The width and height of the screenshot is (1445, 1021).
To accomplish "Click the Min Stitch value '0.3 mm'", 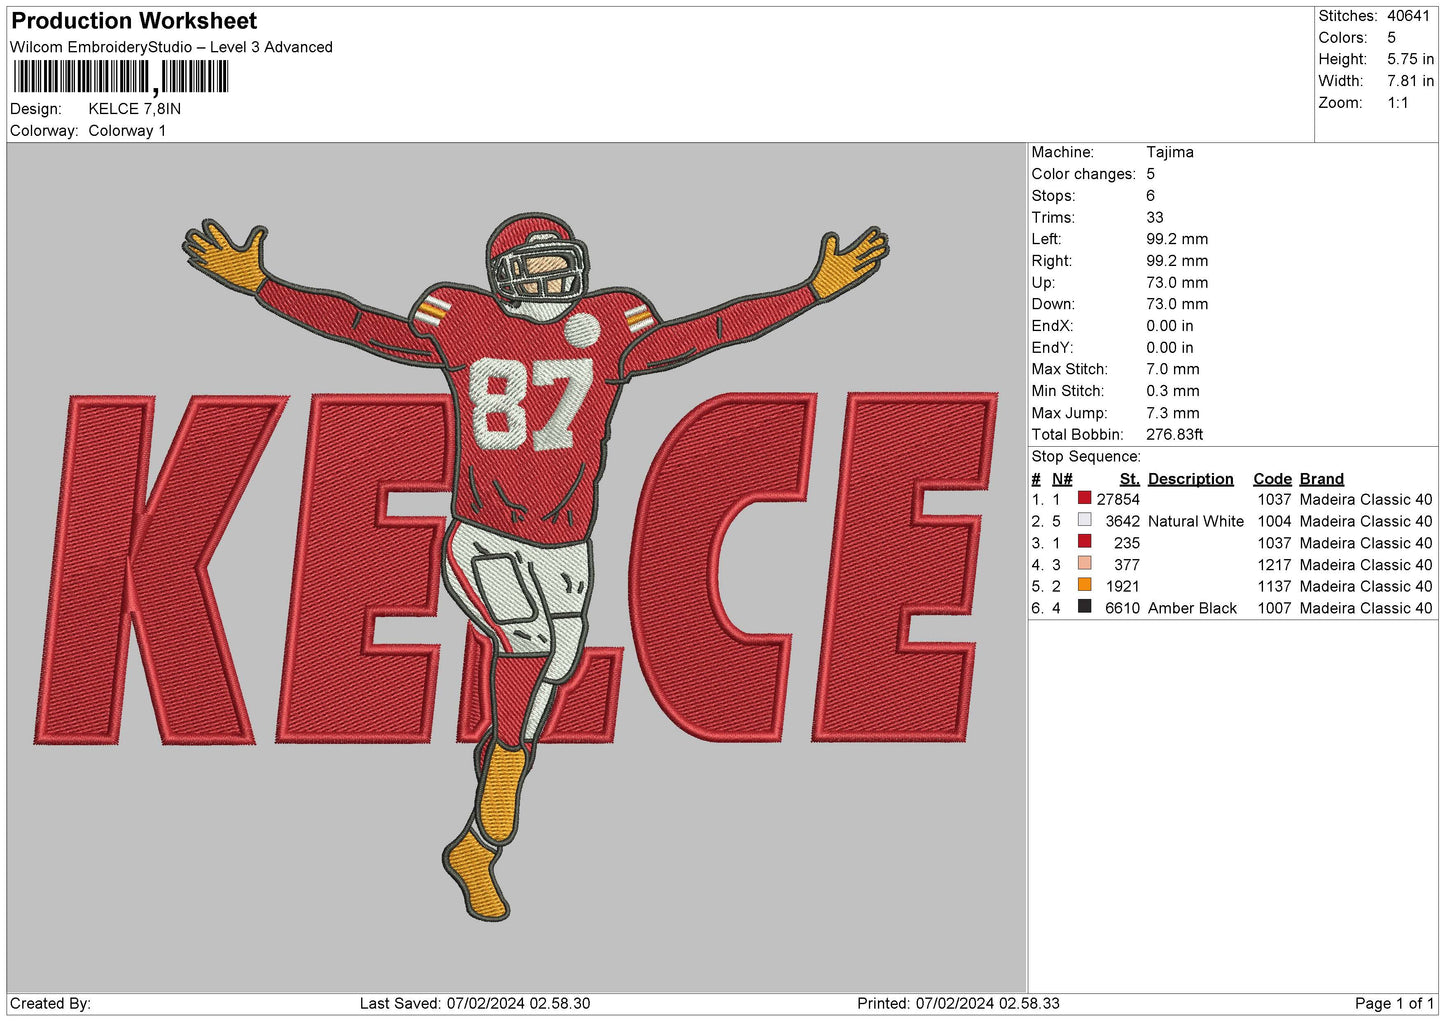I will [x=1172, y=391].
